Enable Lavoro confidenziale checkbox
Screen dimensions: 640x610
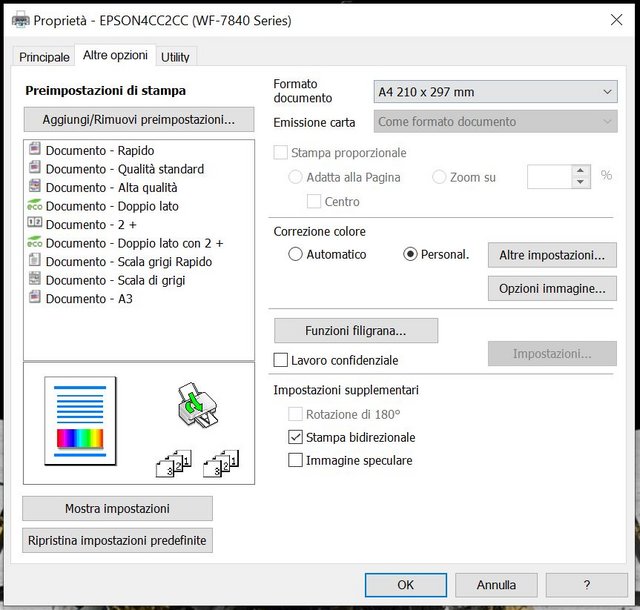tap(280, 360)
